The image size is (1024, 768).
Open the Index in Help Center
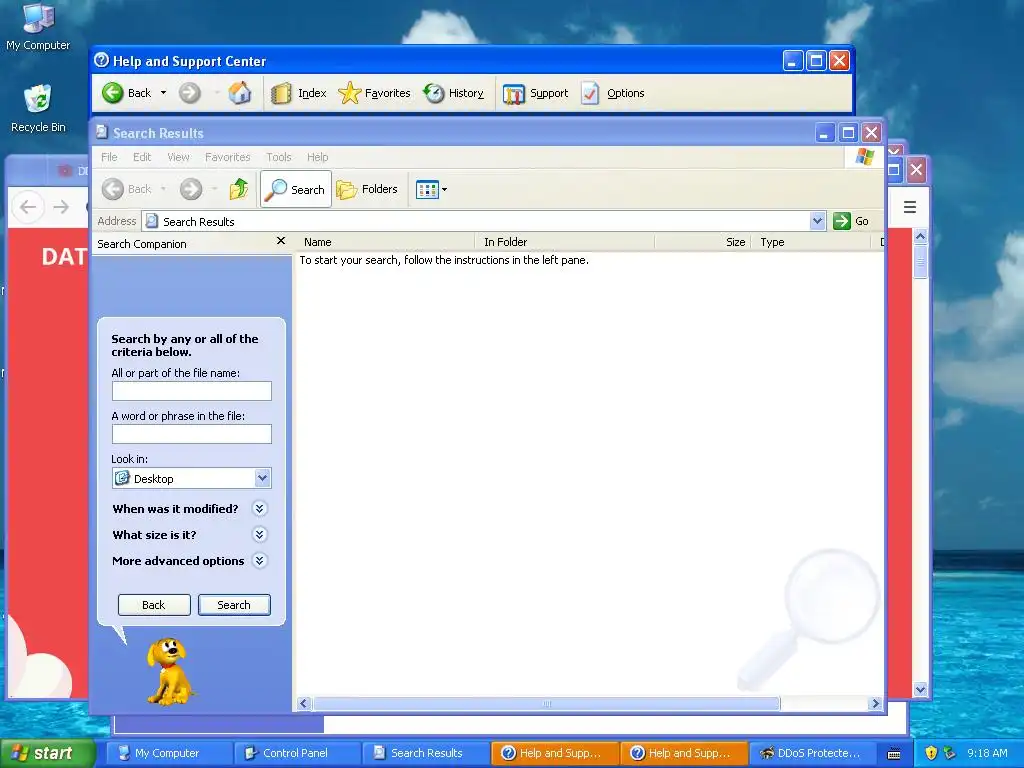pyautogui.click(x=298, y=93)
